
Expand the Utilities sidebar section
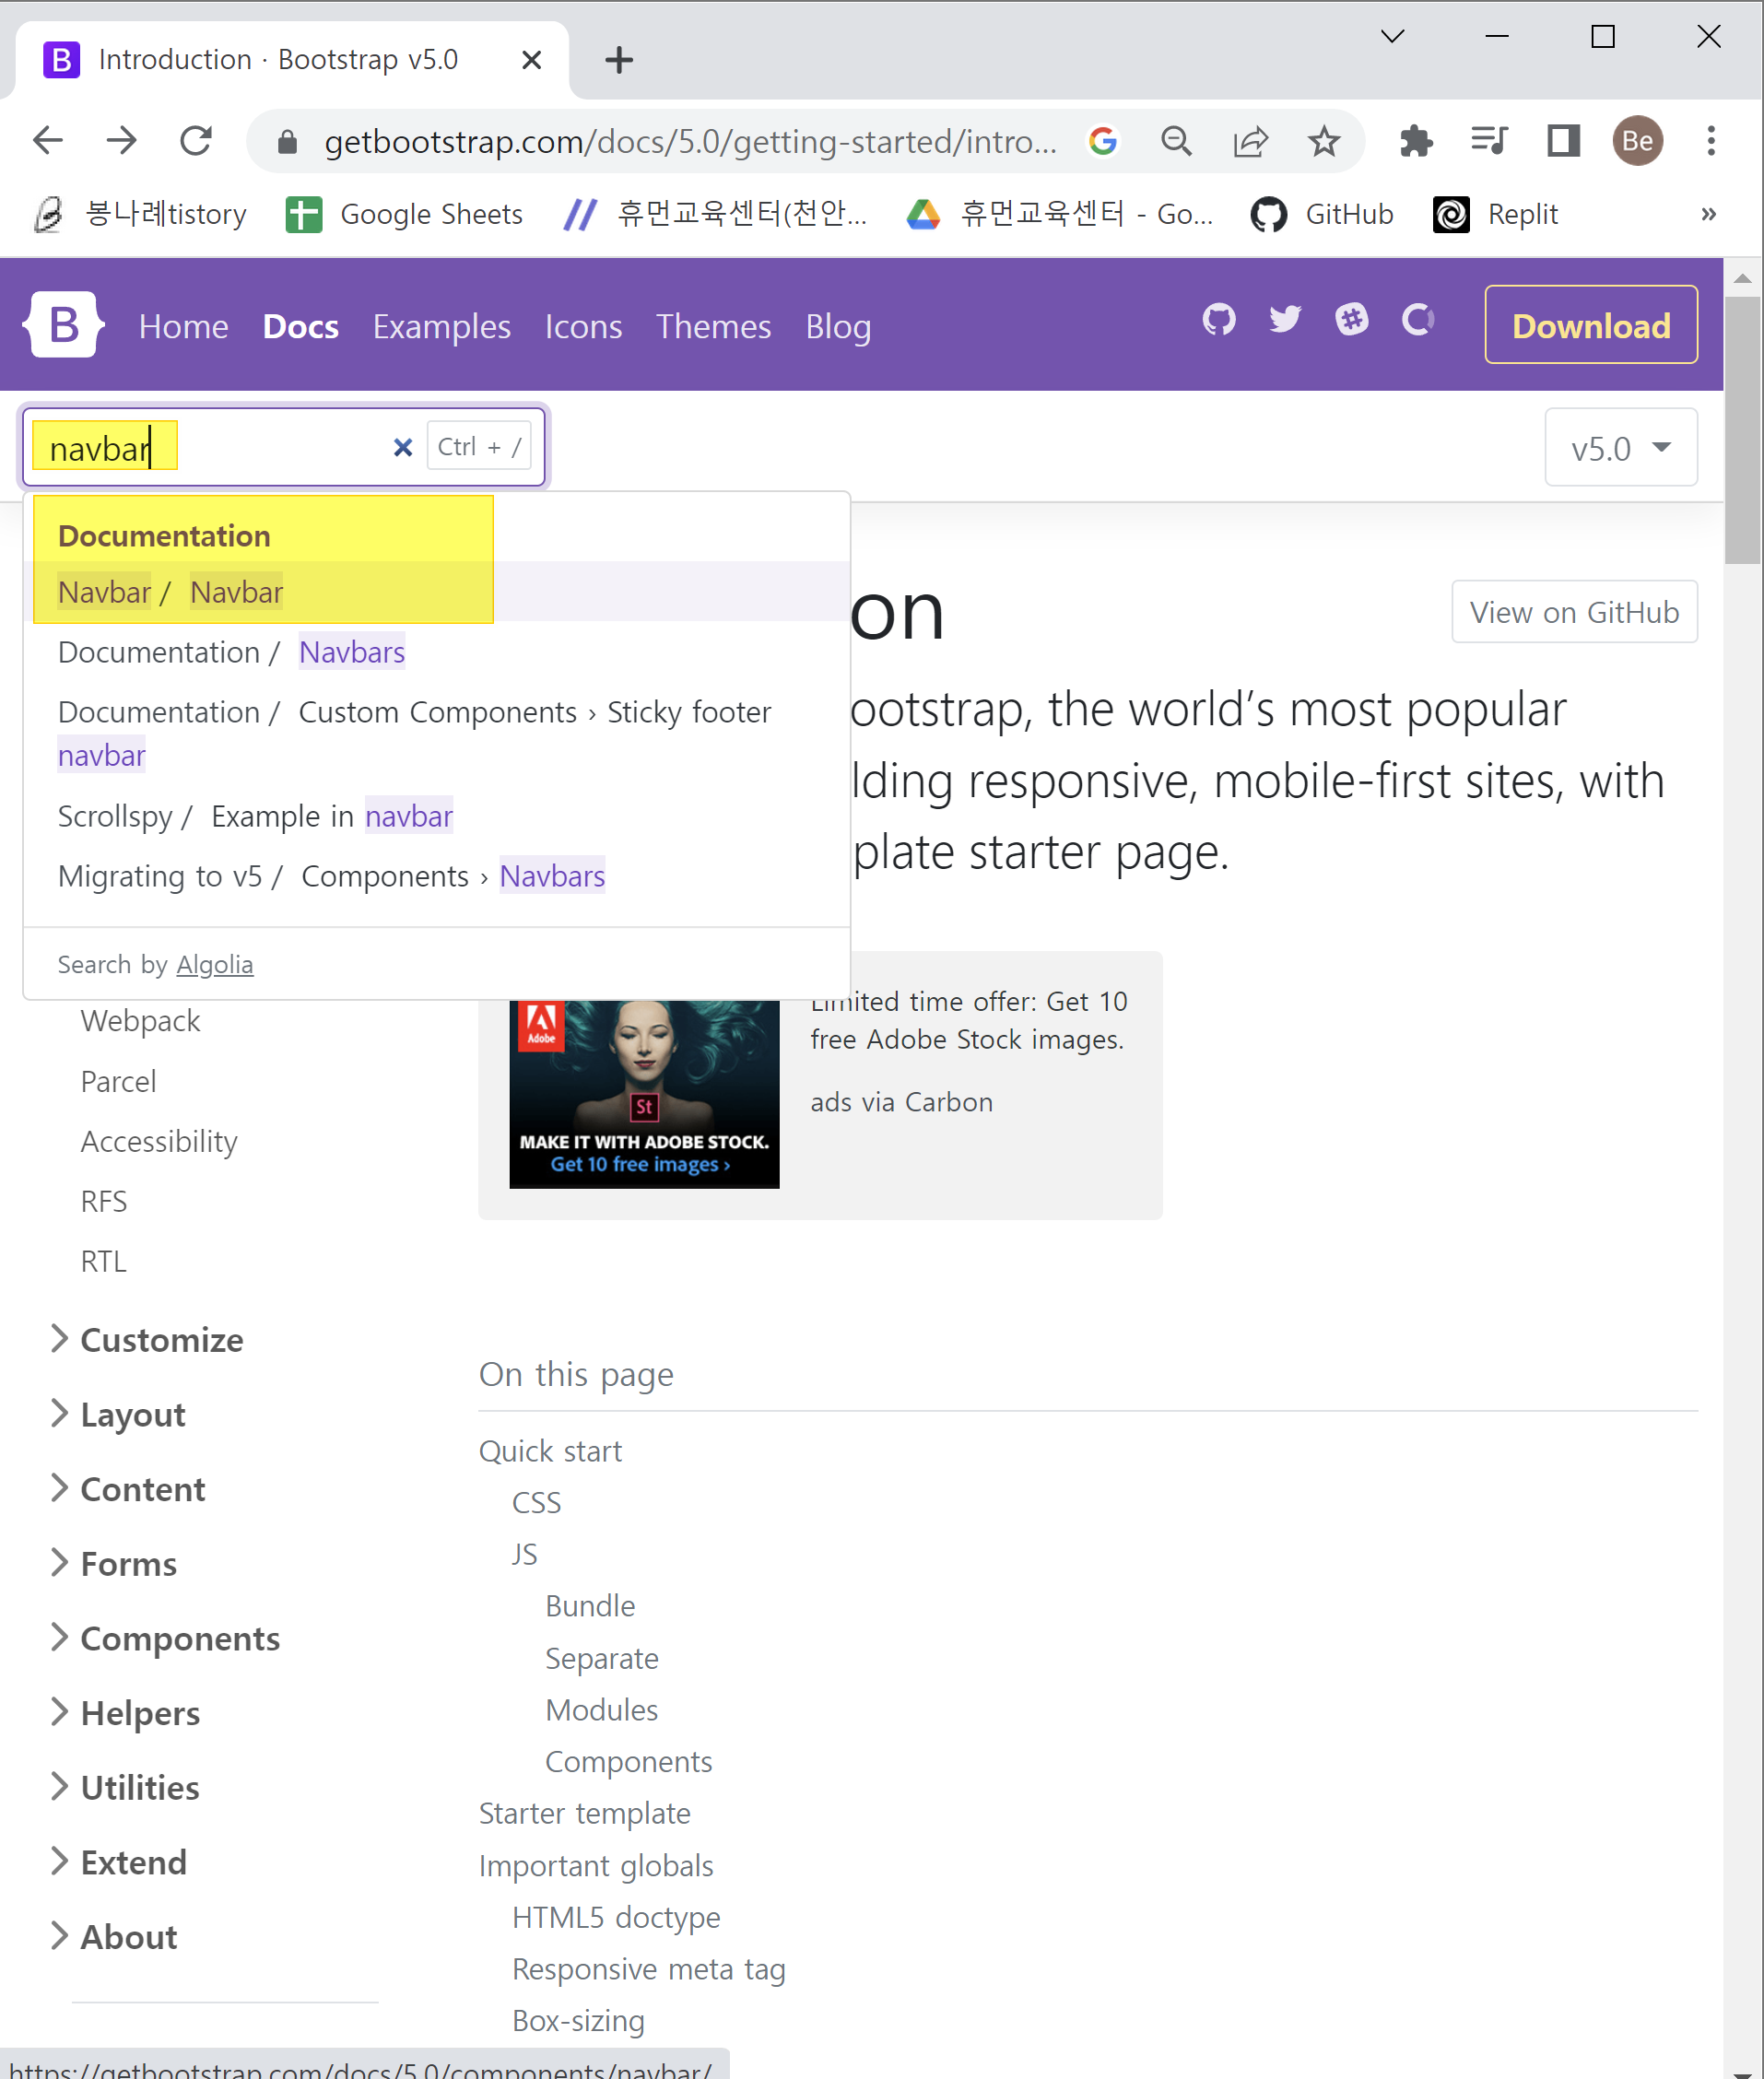(126, 1788)
